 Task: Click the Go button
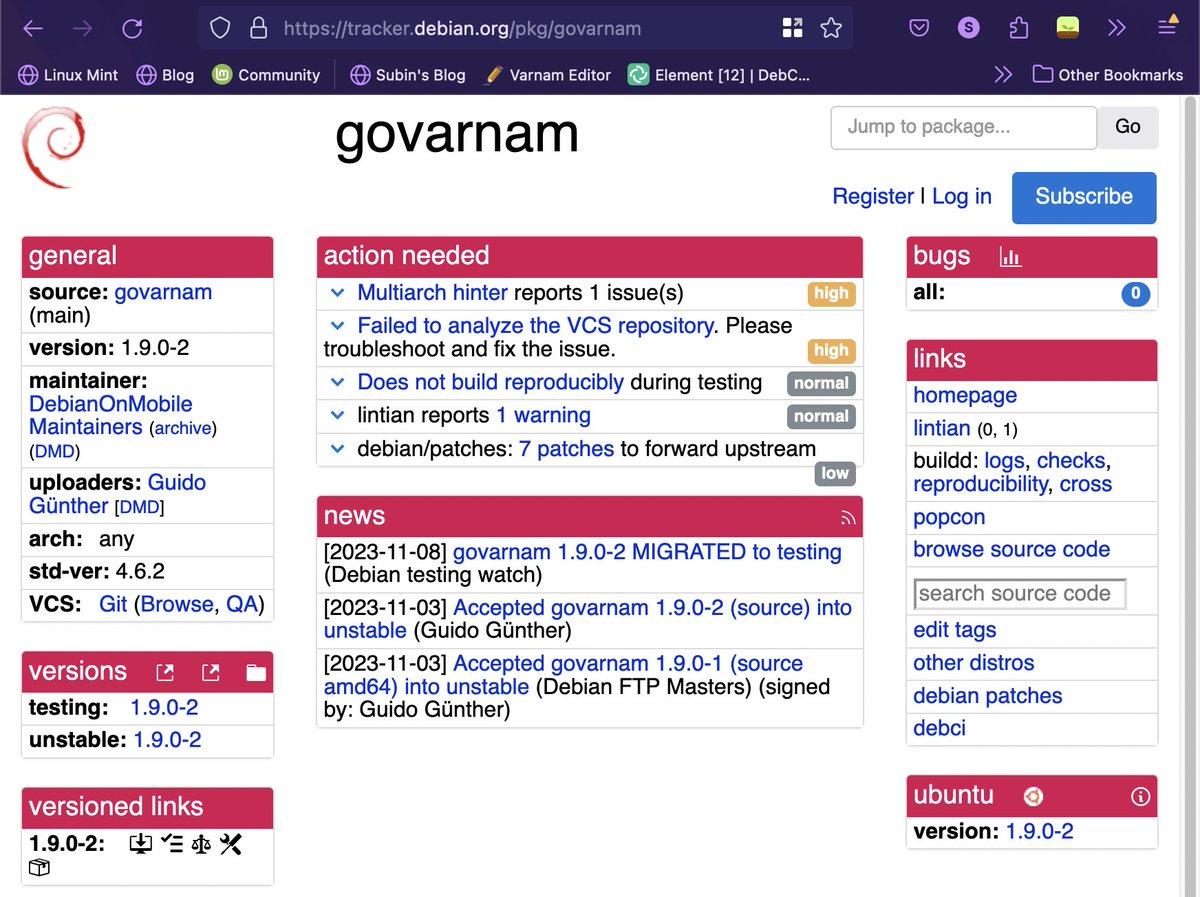point(1128,127)
